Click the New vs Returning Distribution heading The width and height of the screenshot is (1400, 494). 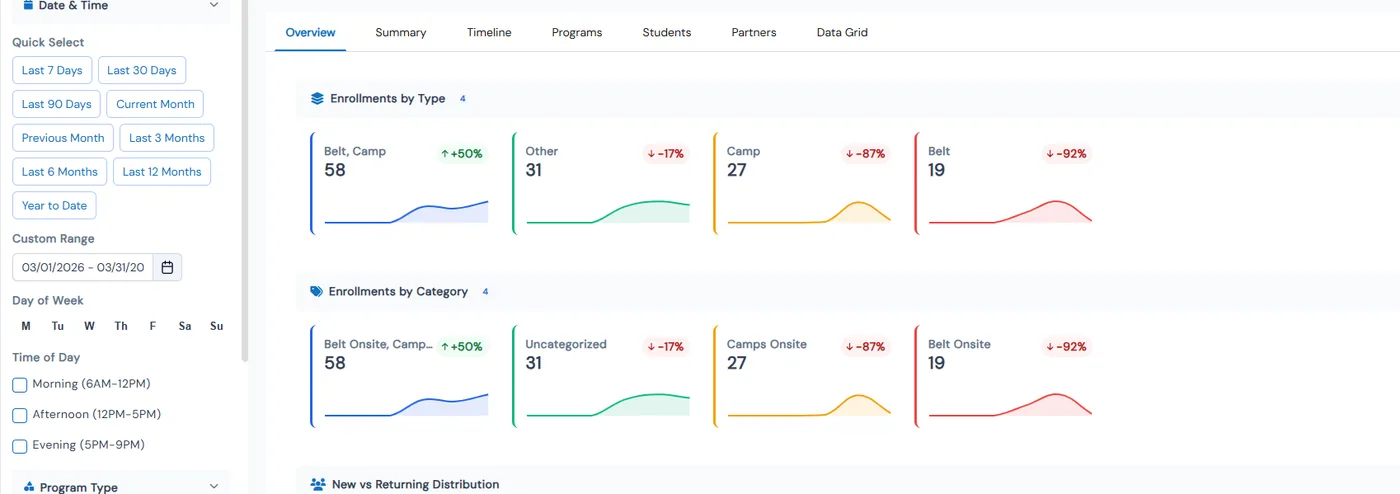click(x=416, y=484)
